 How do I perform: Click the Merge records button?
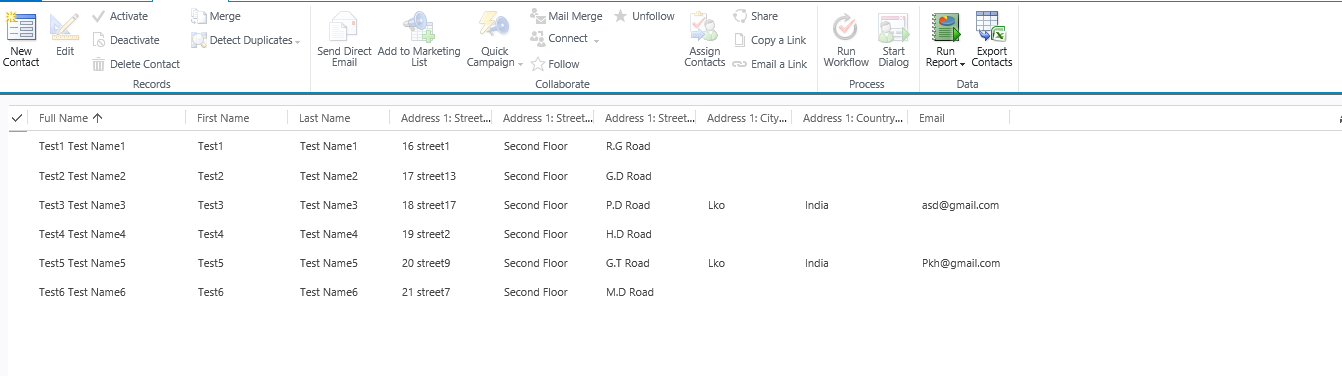pyautogui.click(x=216, y=16)
